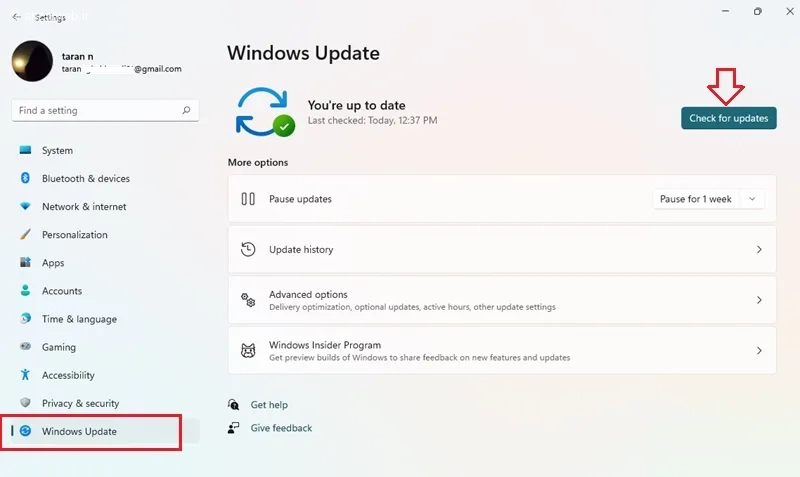800x477 pixels.
Task: Open the Accounts settings section
Action: [x=61, y=291]
